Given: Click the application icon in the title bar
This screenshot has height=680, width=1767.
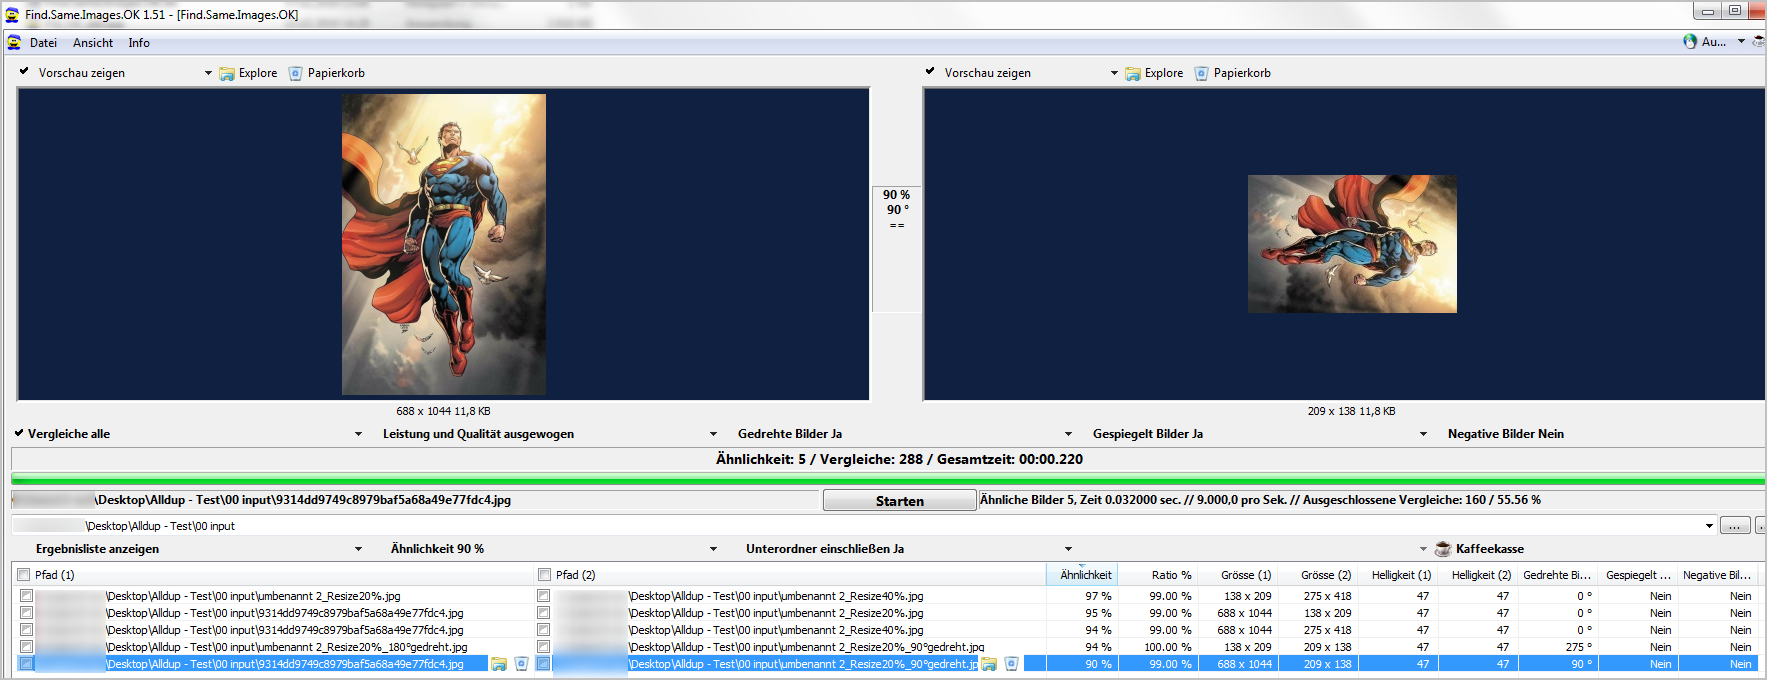Looking at the screenshot, I should pos(12,14).
